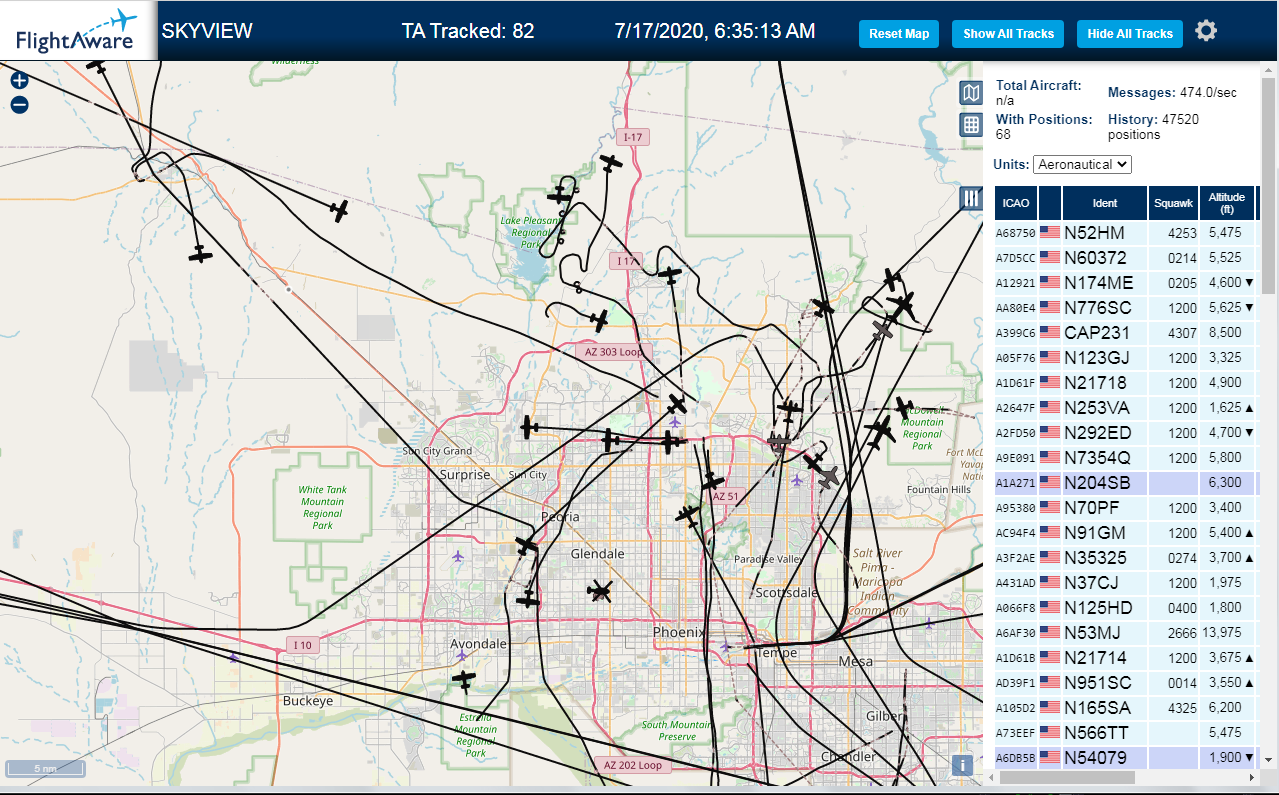Click the FlightAware logo
Screen dimensions: 1279x795
77,30
